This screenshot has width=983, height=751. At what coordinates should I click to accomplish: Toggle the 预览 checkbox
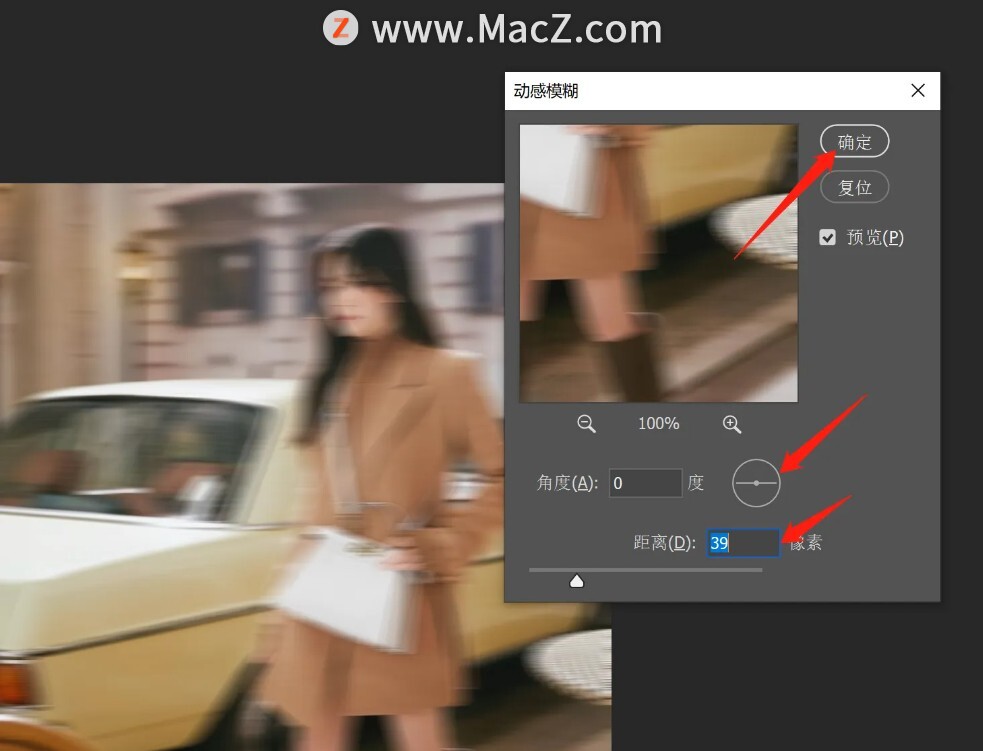[x=827, y=237]
